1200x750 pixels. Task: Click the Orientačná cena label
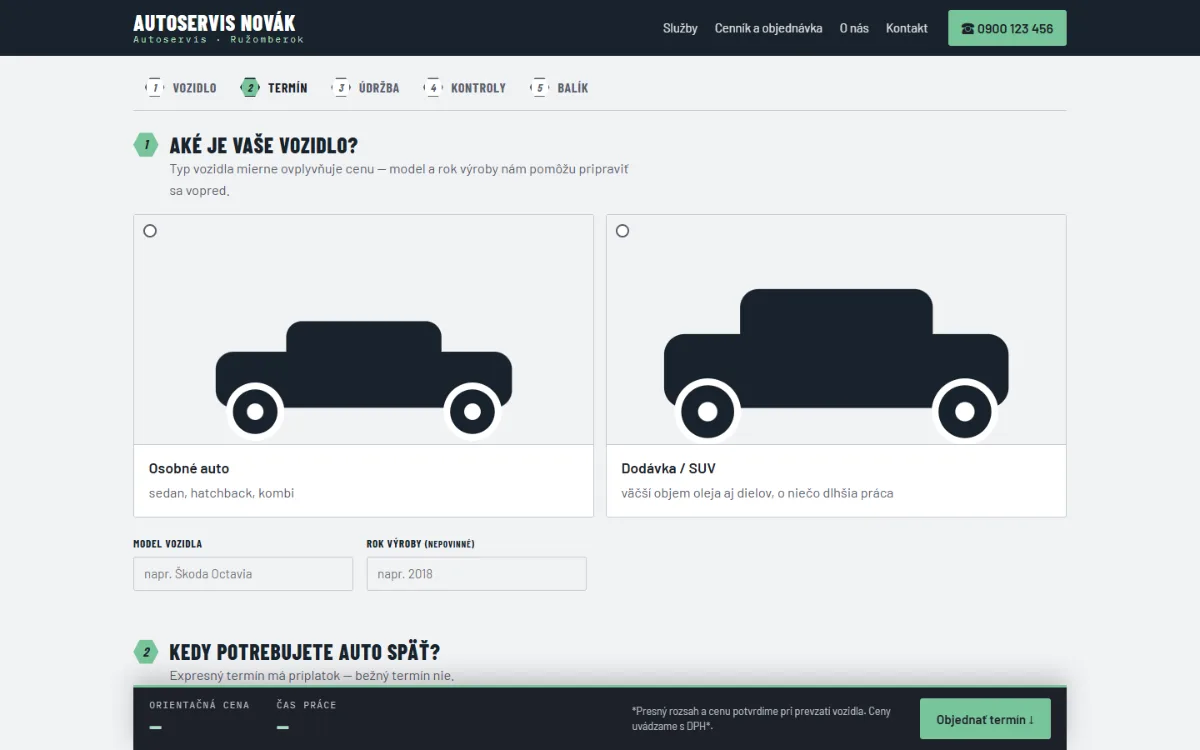point(199,705)
